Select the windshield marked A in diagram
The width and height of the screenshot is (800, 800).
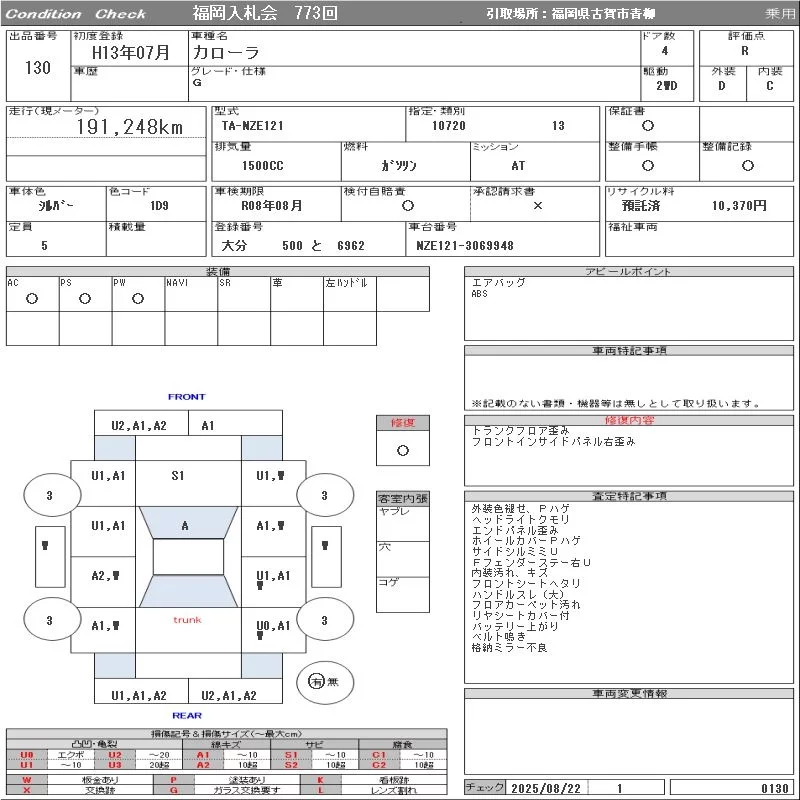coord(185,525)
